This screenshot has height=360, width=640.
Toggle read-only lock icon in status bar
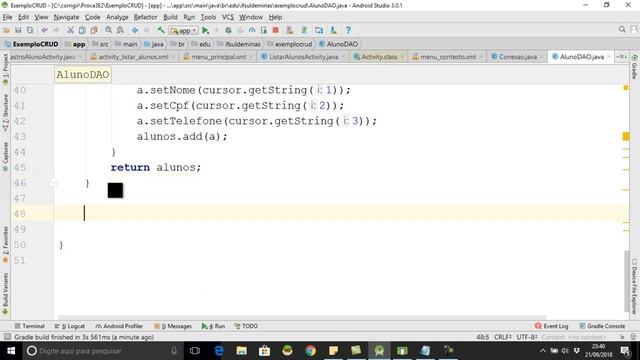click(x=622, y=337)
